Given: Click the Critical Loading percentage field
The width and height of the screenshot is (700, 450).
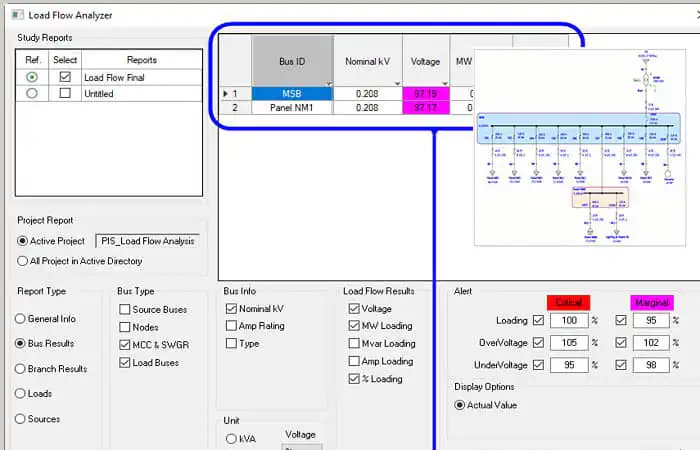Looking at the screenshot, I should pos(569,321).
